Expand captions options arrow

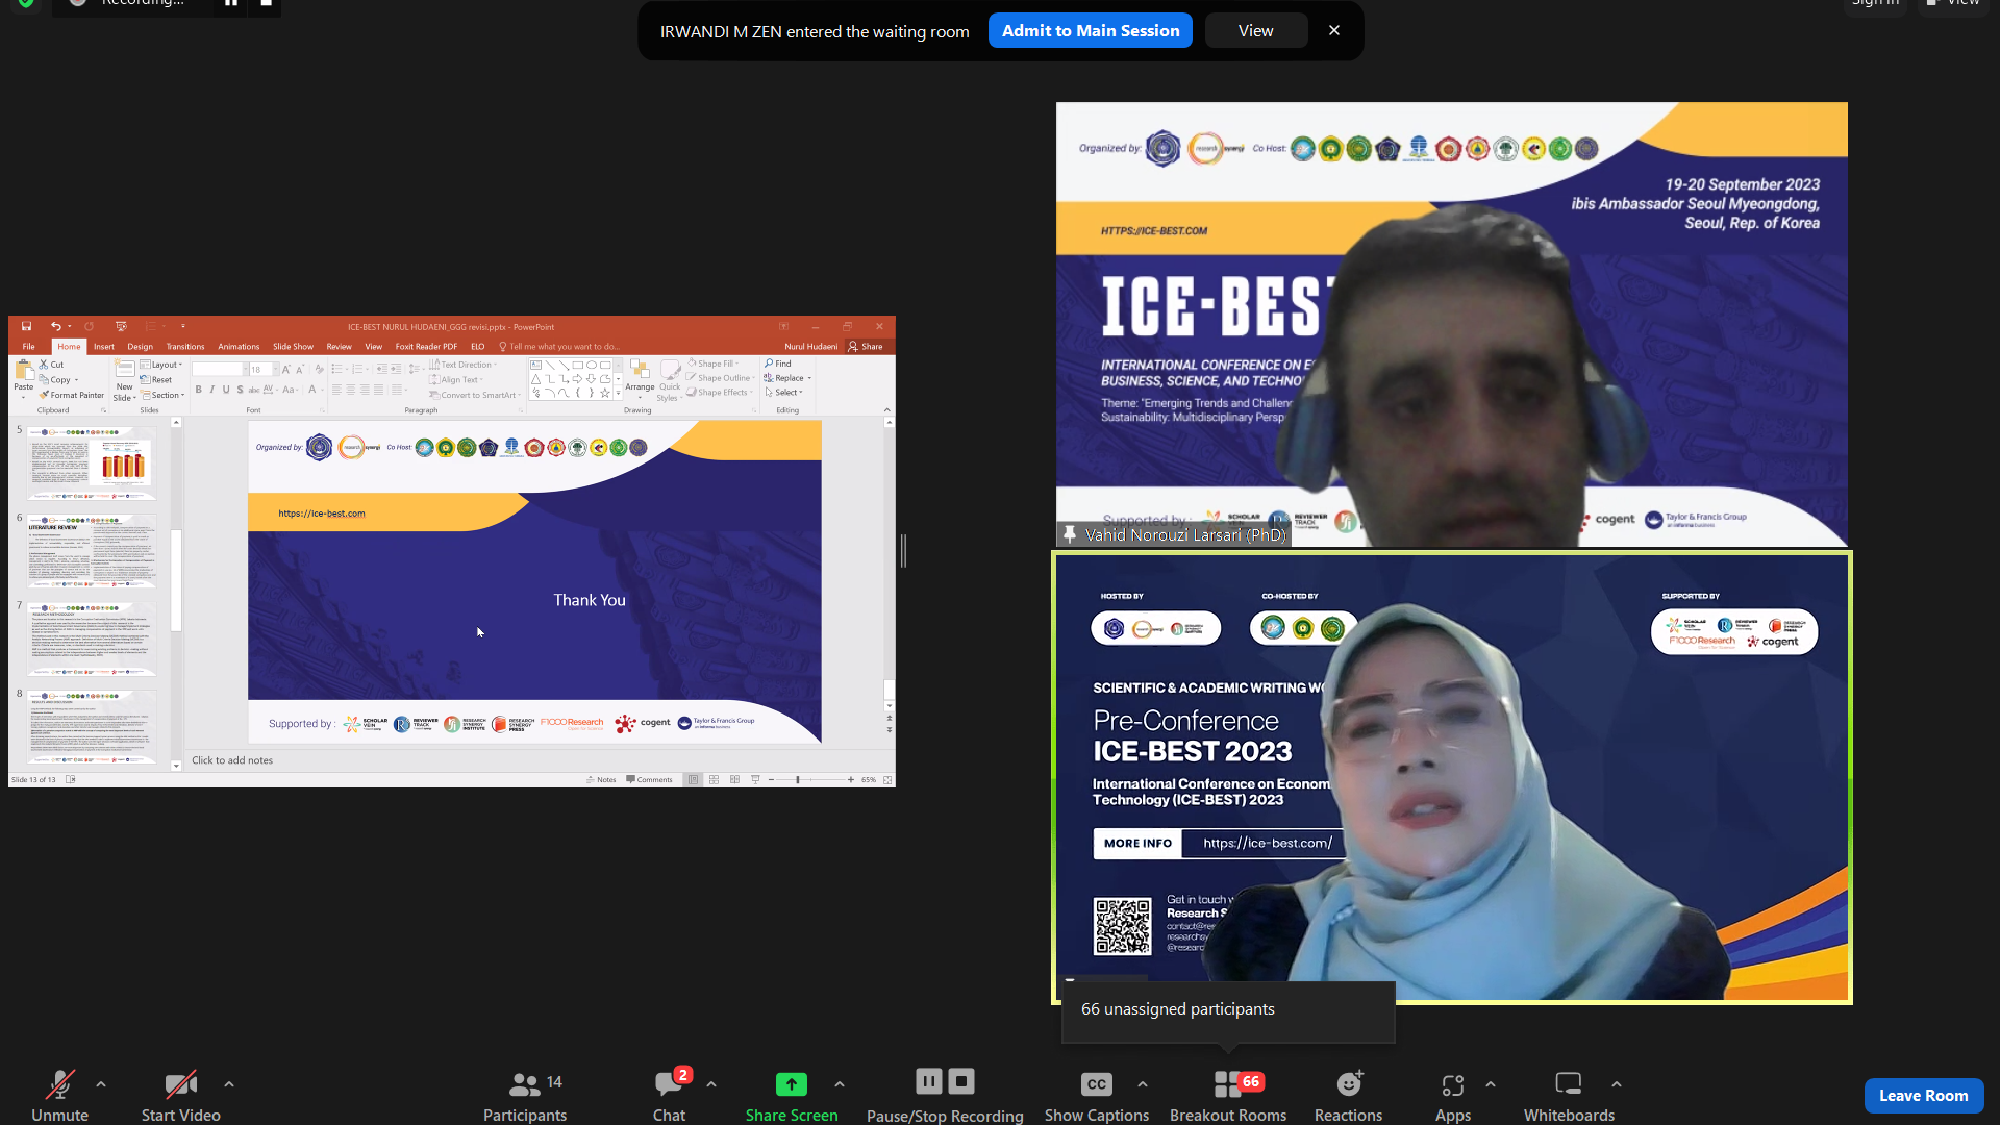click(x=1143, y=1084)
